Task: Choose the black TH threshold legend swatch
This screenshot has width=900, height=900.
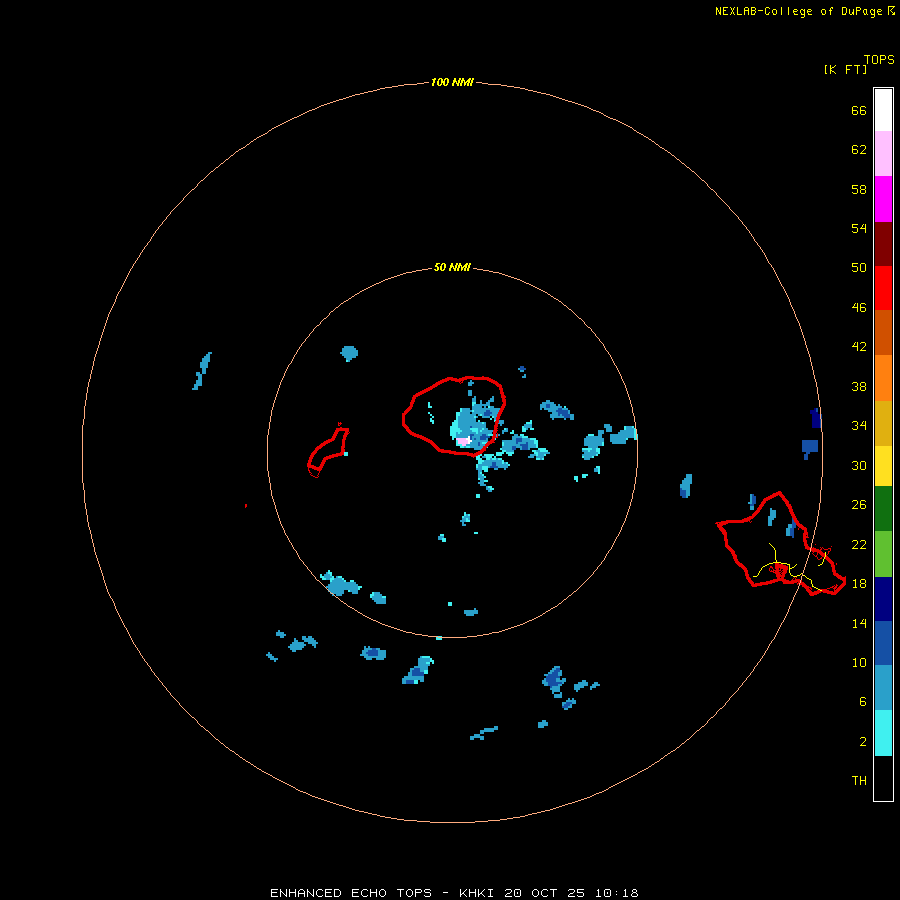Action: point(883,778)
